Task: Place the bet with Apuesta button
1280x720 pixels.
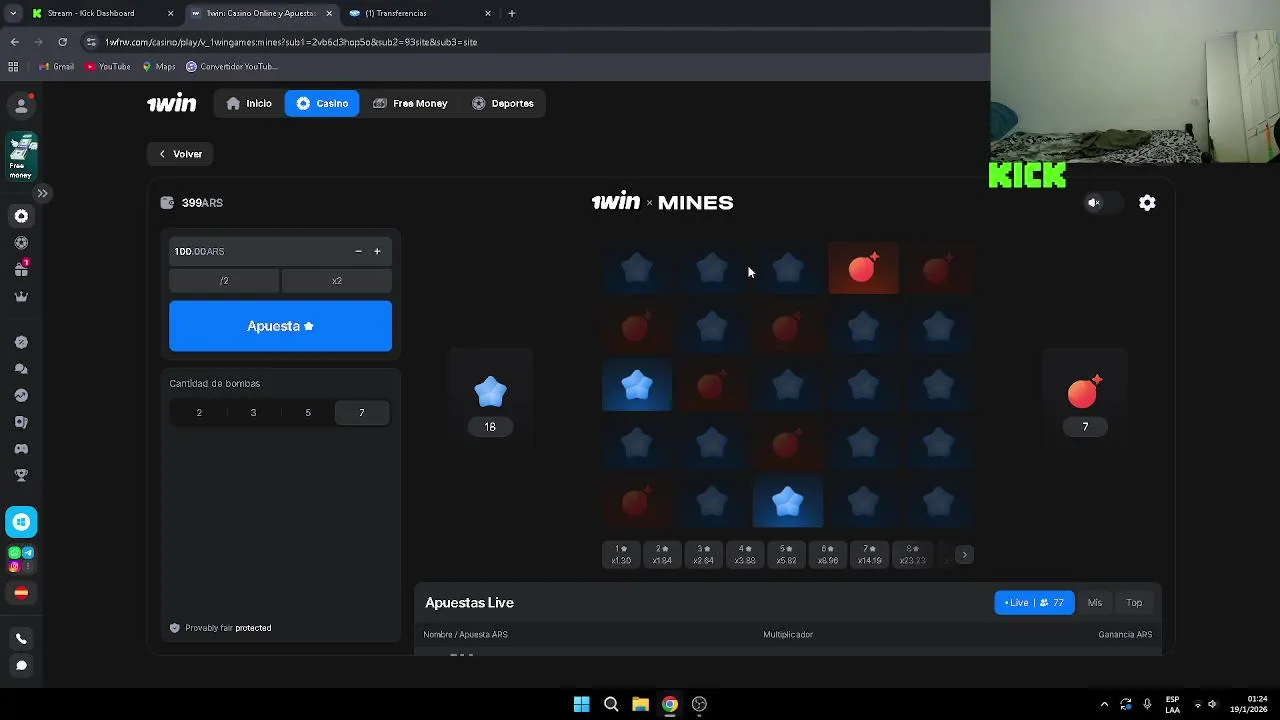Action: click(280, 326)
